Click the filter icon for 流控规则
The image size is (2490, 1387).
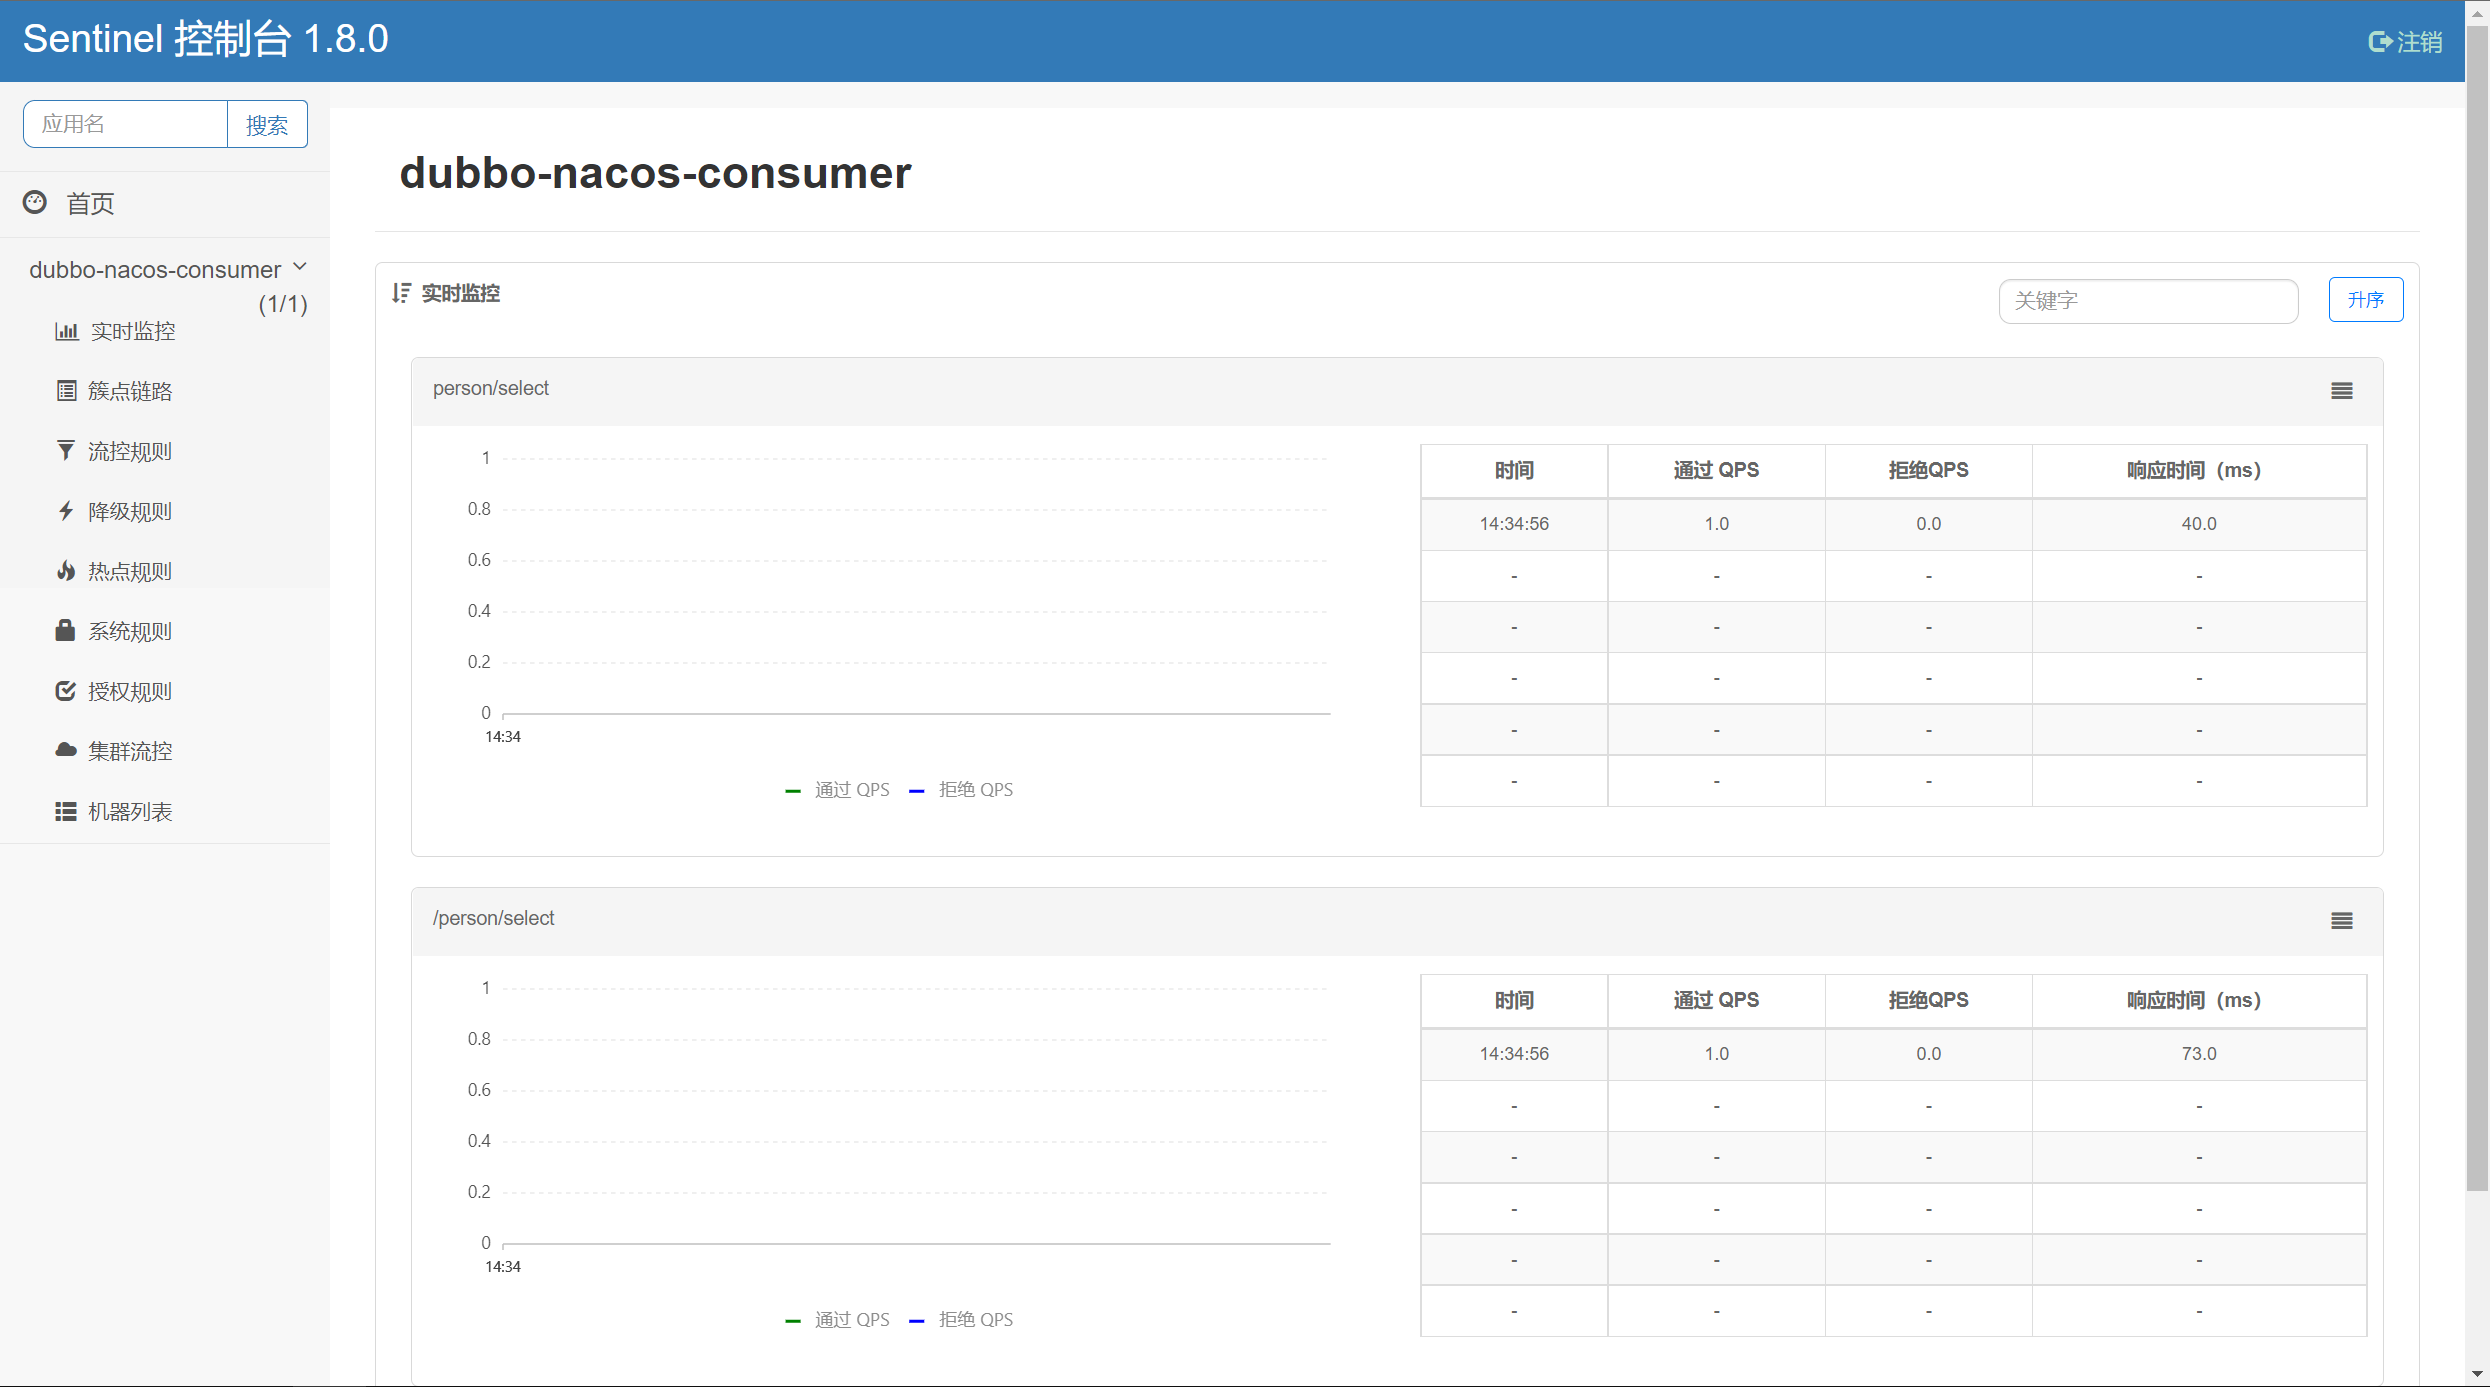coord(66,451)
